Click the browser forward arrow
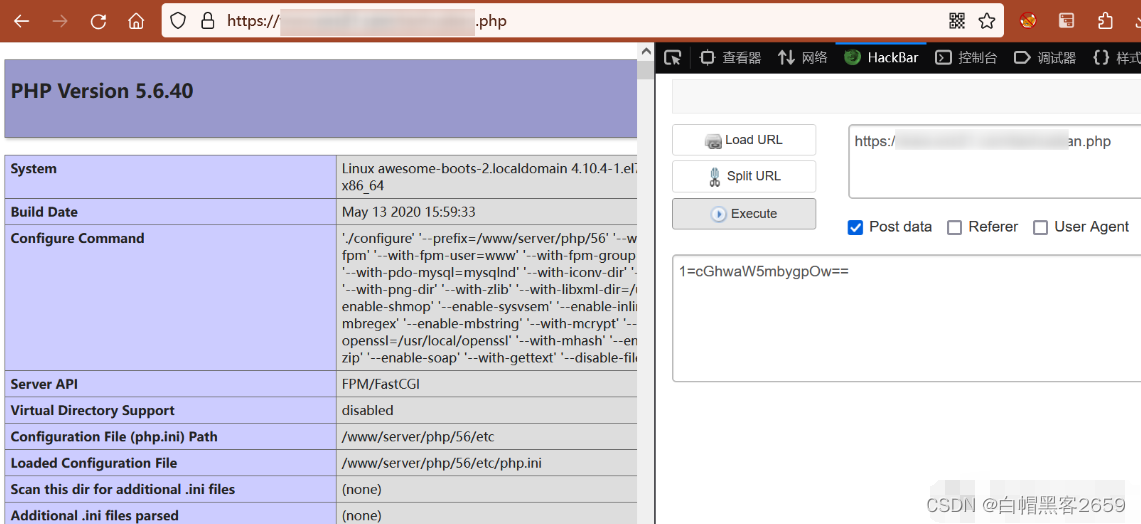 pyautogui.click(x=60, y=21)
